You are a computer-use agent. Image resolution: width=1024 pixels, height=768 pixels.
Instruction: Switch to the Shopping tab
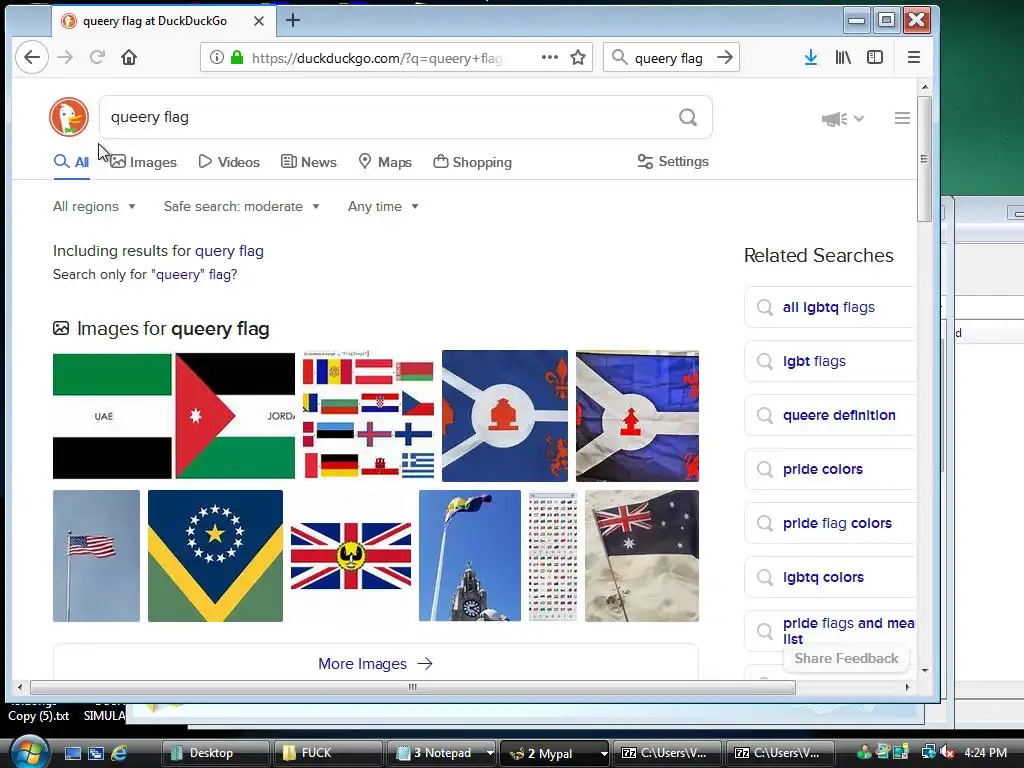click(x=473, y=162)
